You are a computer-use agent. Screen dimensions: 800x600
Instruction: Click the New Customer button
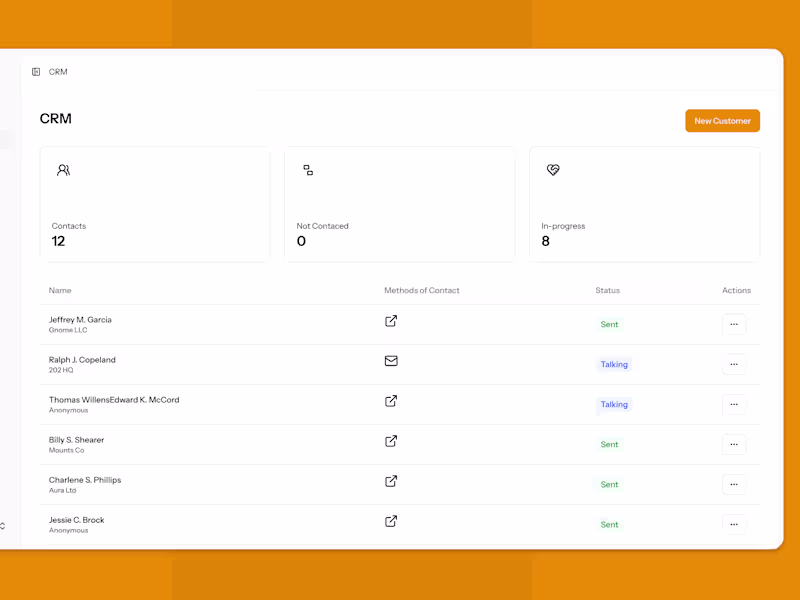tap(722, 121)
